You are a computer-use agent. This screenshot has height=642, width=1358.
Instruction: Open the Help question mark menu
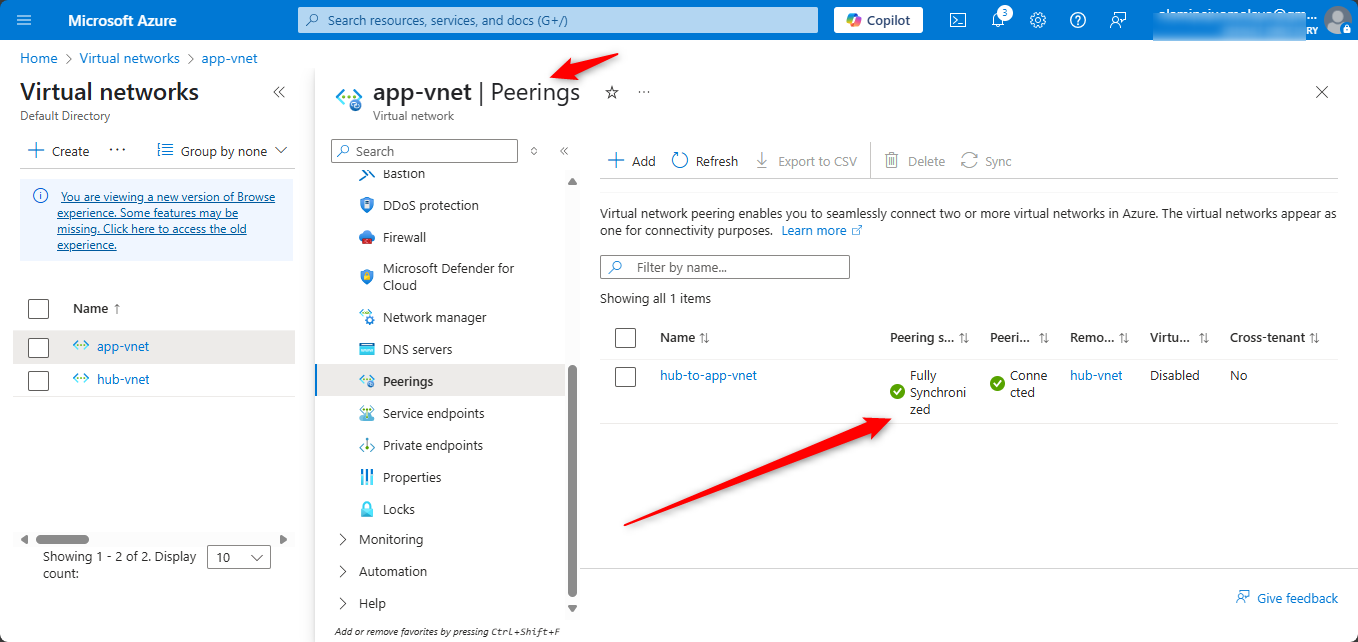click(1078, 20)
